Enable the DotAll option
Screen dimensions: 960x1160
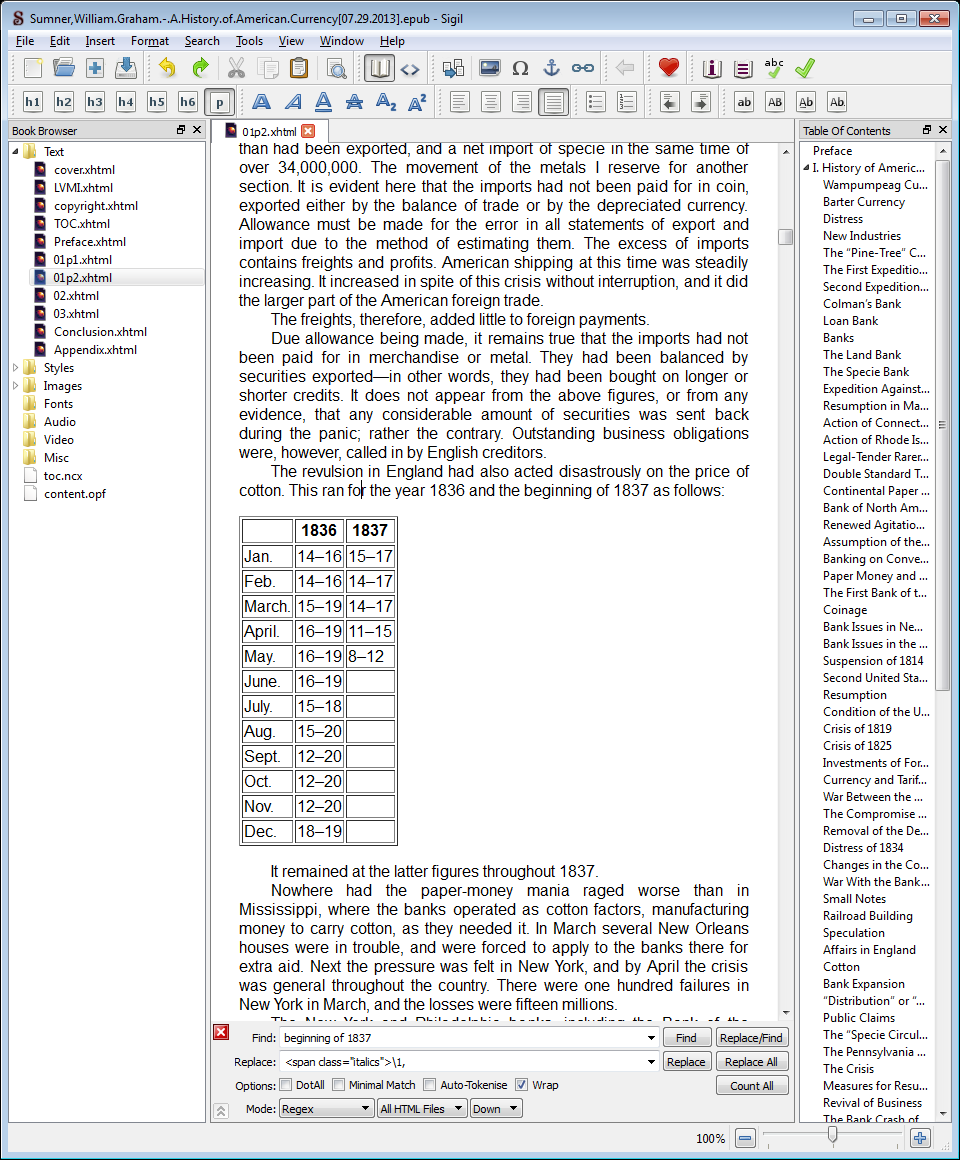point(285,1085)
